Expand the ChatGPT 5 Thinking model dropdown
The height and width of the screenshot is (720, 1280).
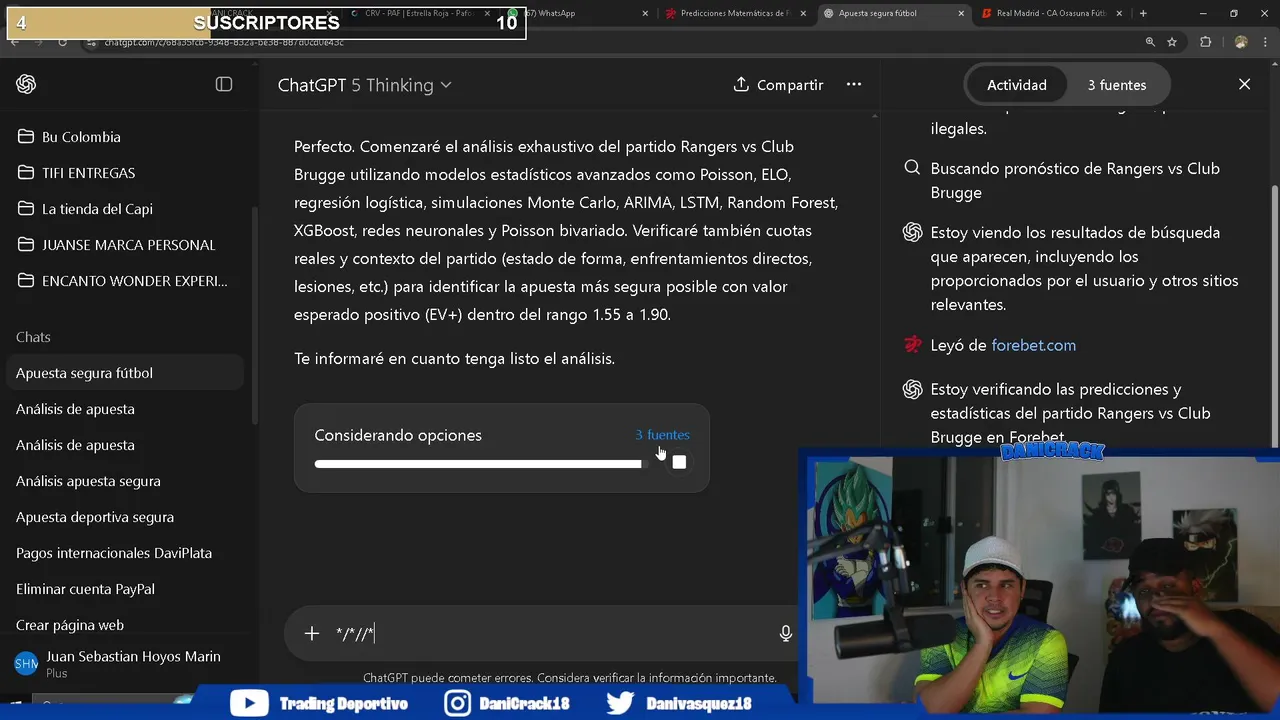365,85
